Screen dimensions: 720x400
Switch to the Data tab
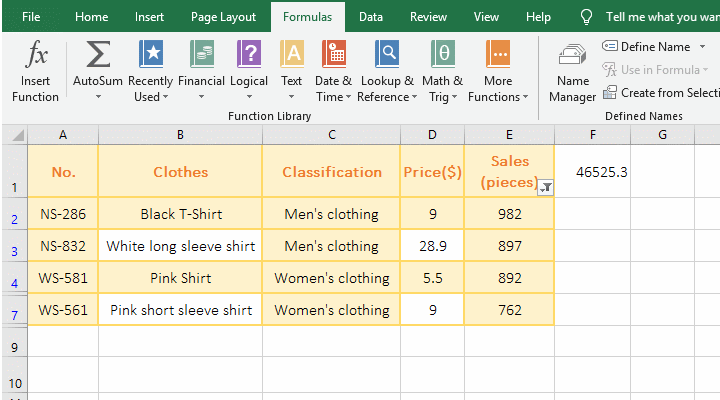coord(371,17)
